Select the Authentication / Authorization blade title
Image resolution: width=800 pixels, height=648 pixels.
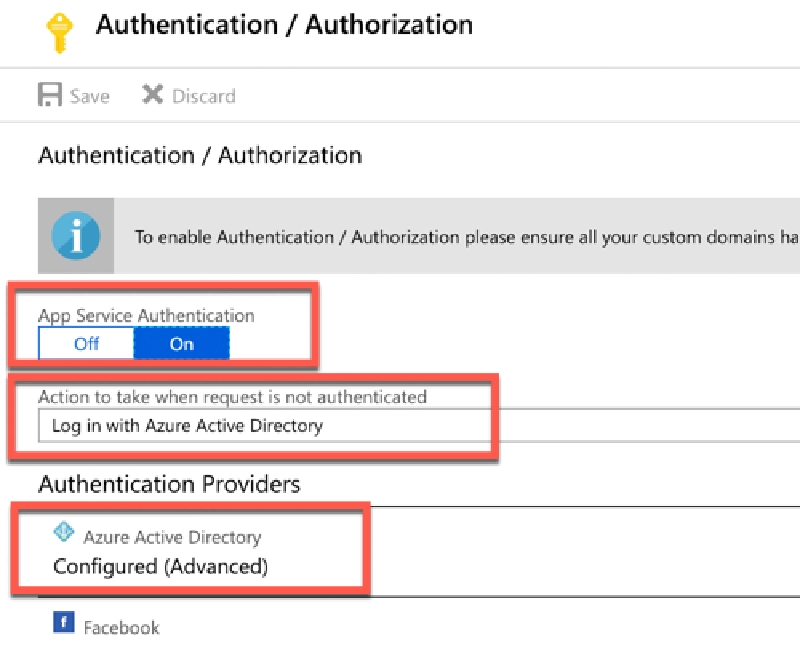click(x=282, y=25)
